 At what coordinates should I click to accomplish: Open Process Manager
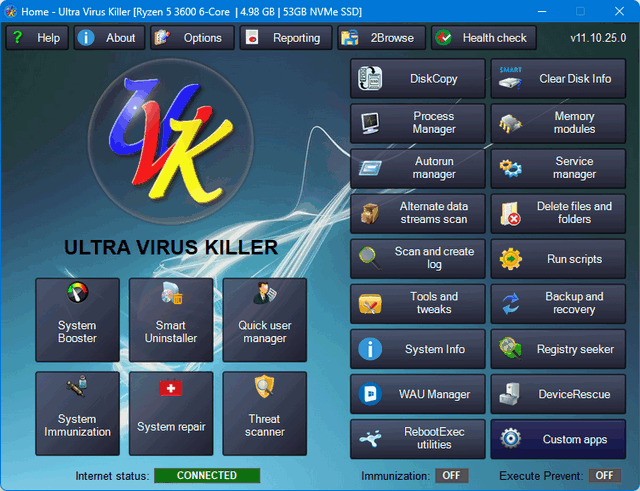tap(418, 123)
